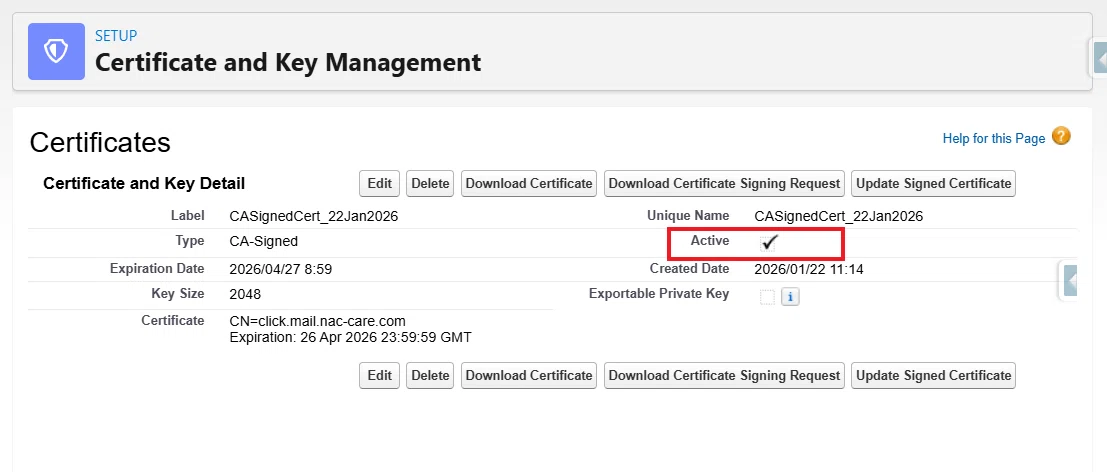The image size is (1107, 472).
Task: Open the info icon beside Exportable Private Key
Action: click(791, 297)
